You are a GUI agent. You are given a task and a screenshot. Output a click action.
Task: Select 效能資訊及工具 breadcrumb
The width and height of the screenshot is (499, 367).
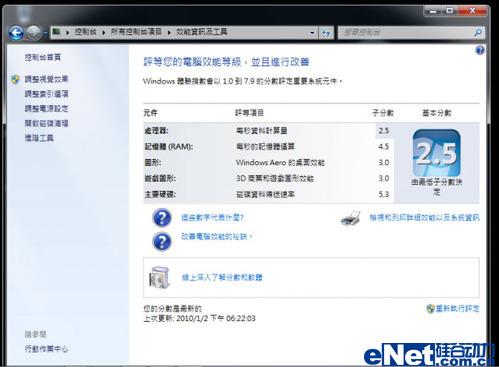pos(202,32)
